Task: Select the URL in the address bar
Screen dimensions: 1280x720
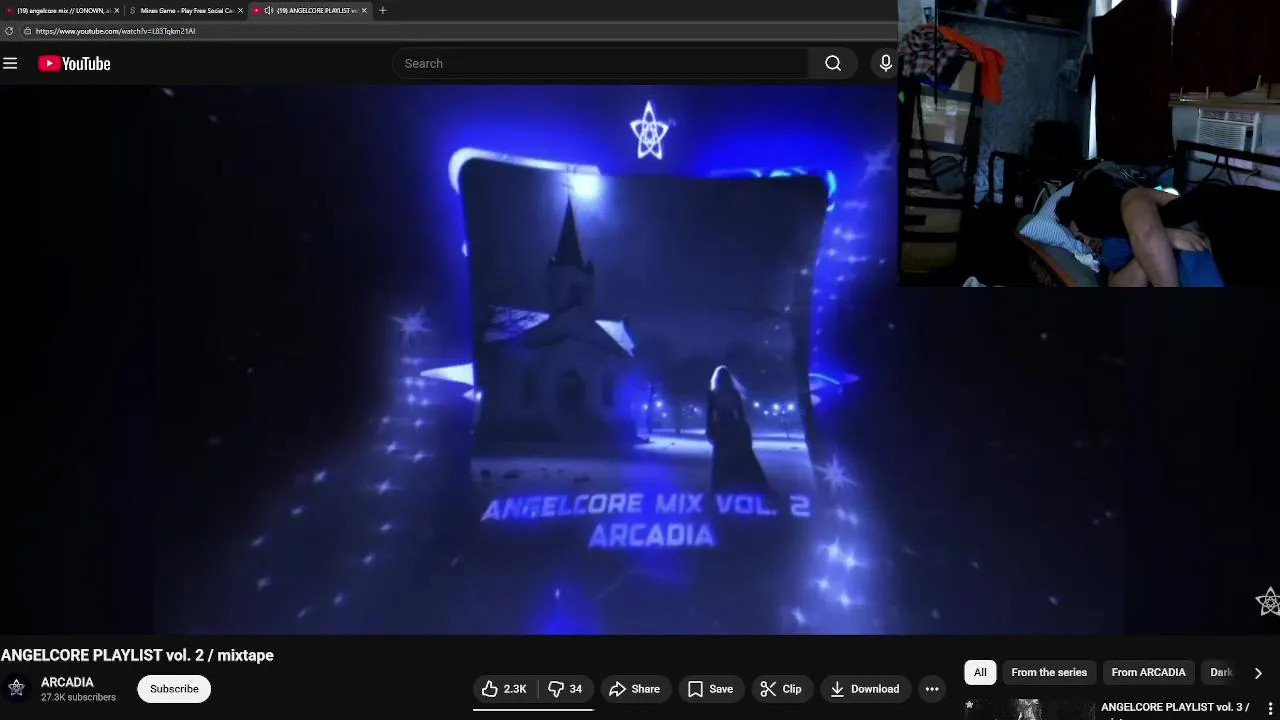Action: (x=115, y=31)
